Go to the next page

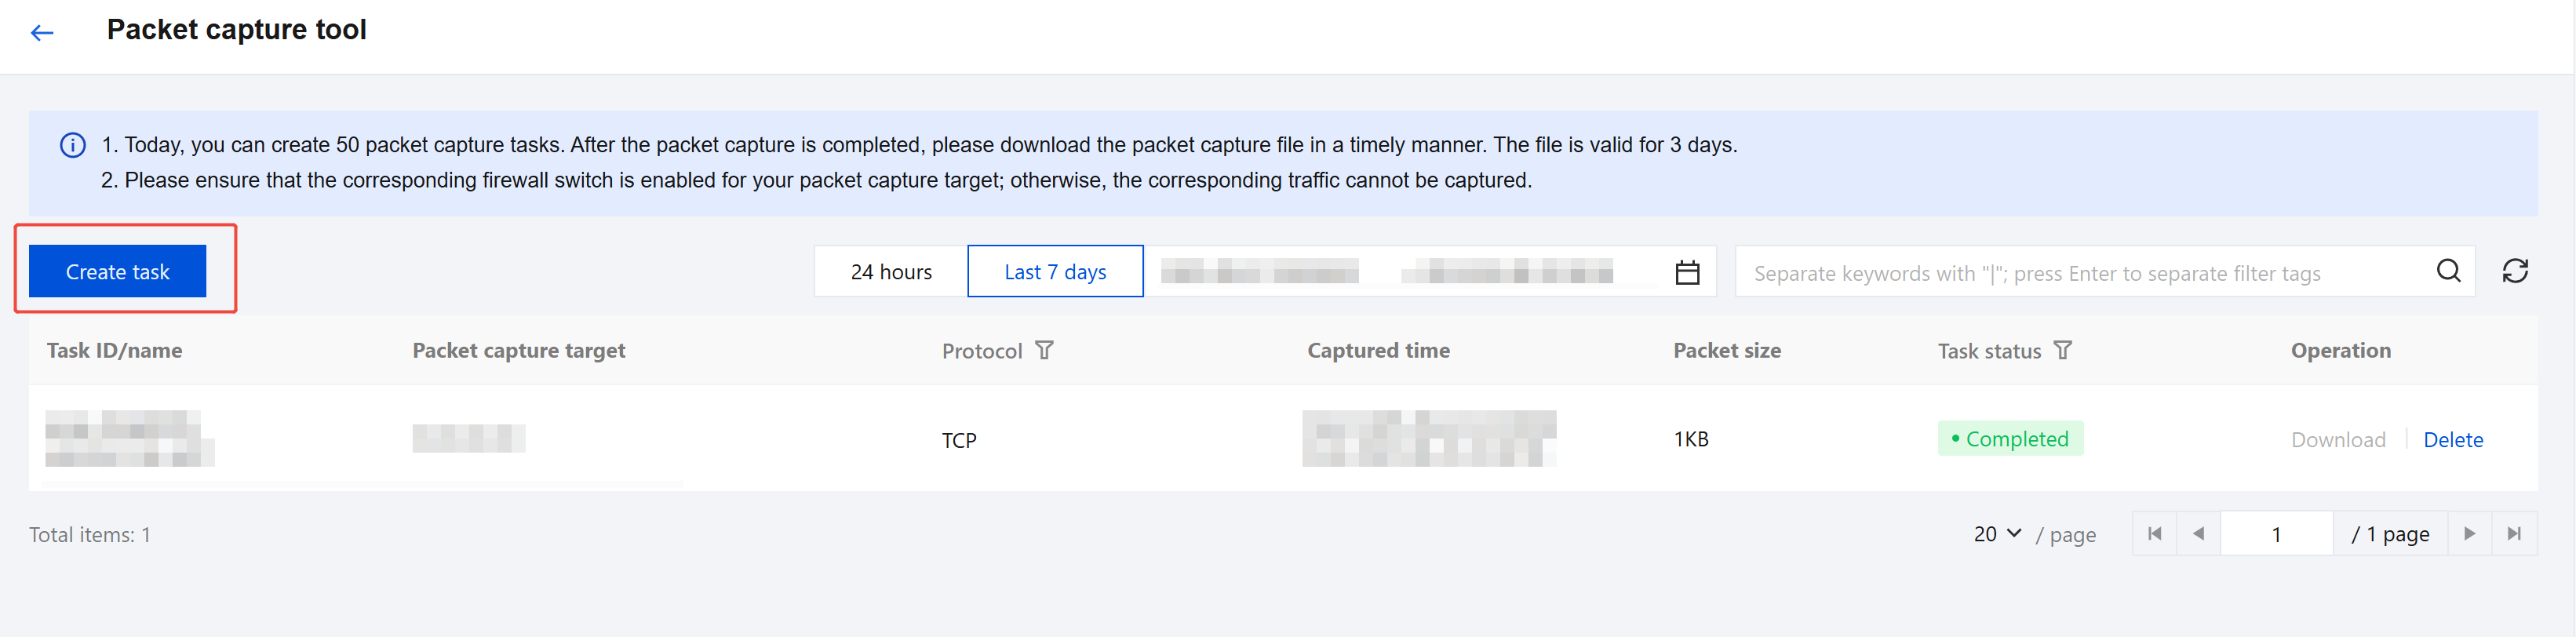[2469, 534]
